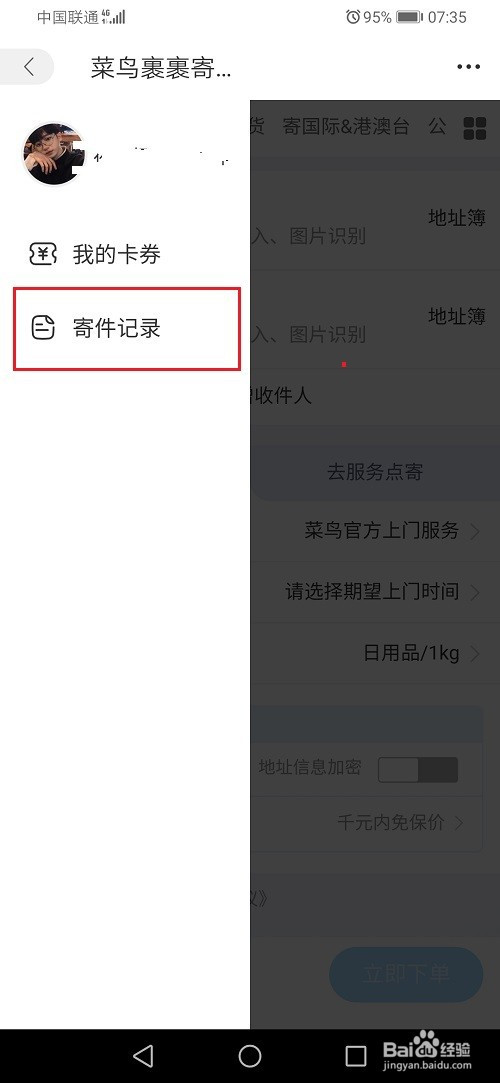Tap the 立即下单 order button

point(406,974)
